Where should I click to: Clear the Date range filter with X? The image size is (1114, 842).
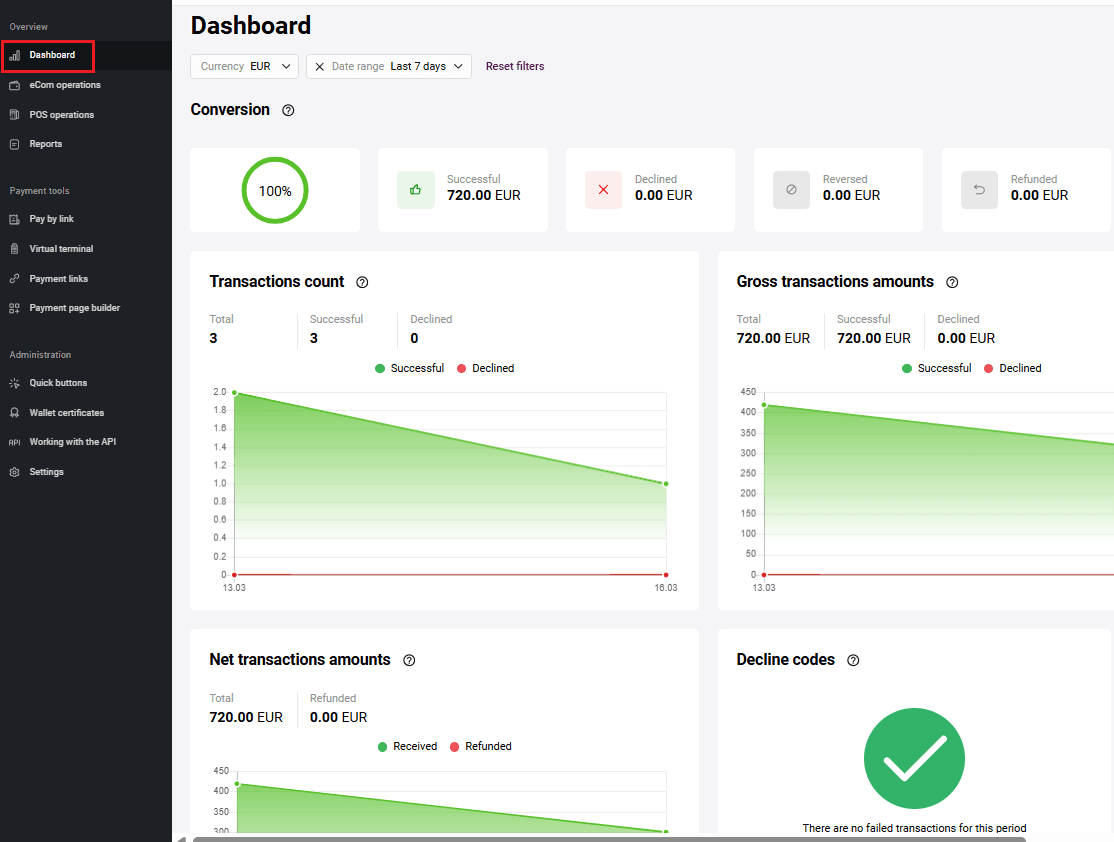coord(320,66)
